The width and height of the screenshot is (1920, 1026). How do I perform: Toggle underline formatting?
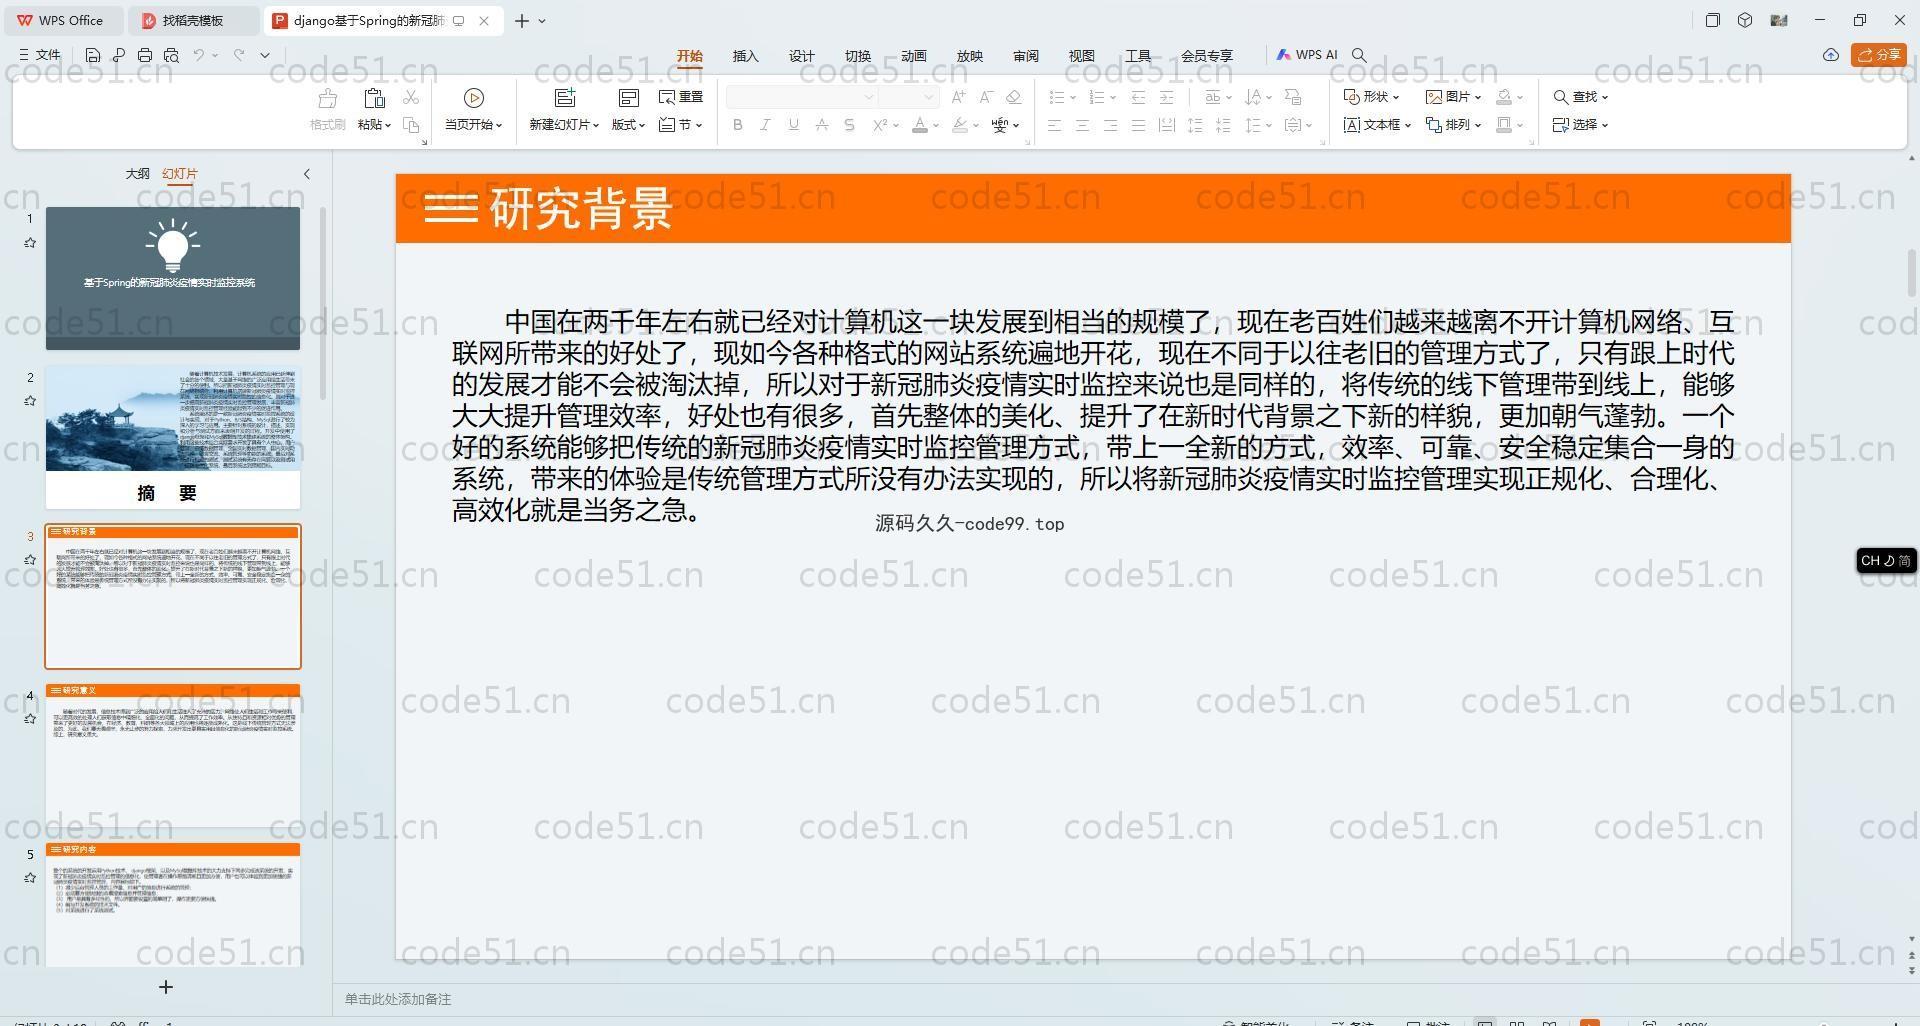(x=793, y=125)
